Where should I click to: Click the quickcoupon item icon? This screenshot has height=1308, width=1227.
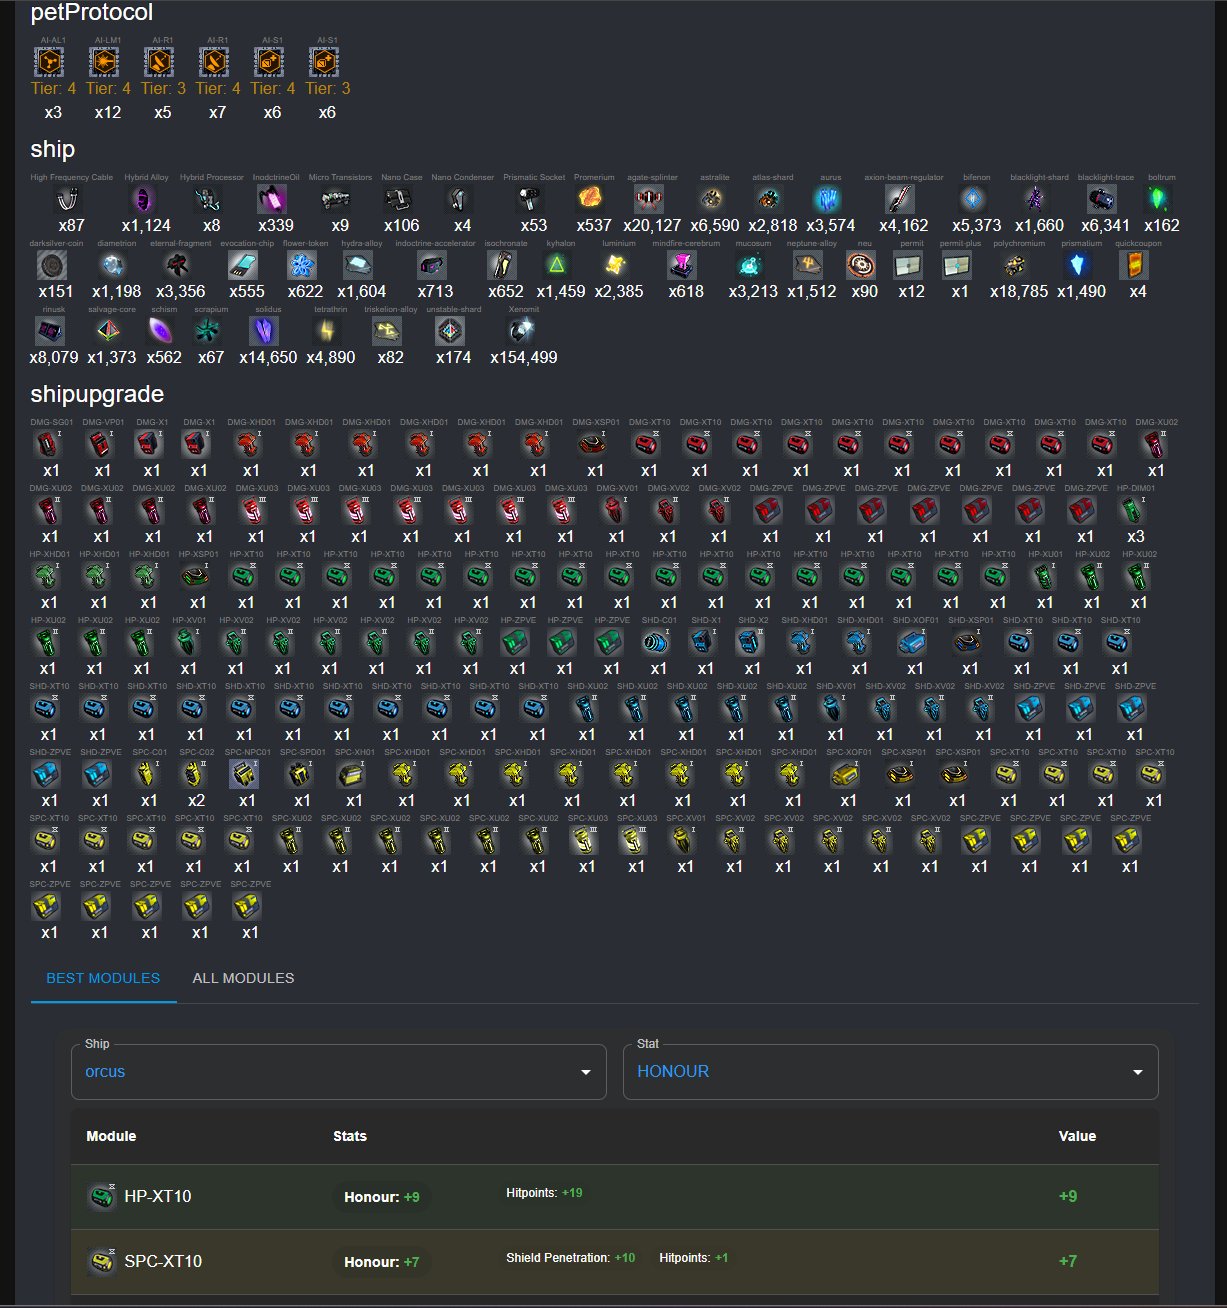(1136, 265)
